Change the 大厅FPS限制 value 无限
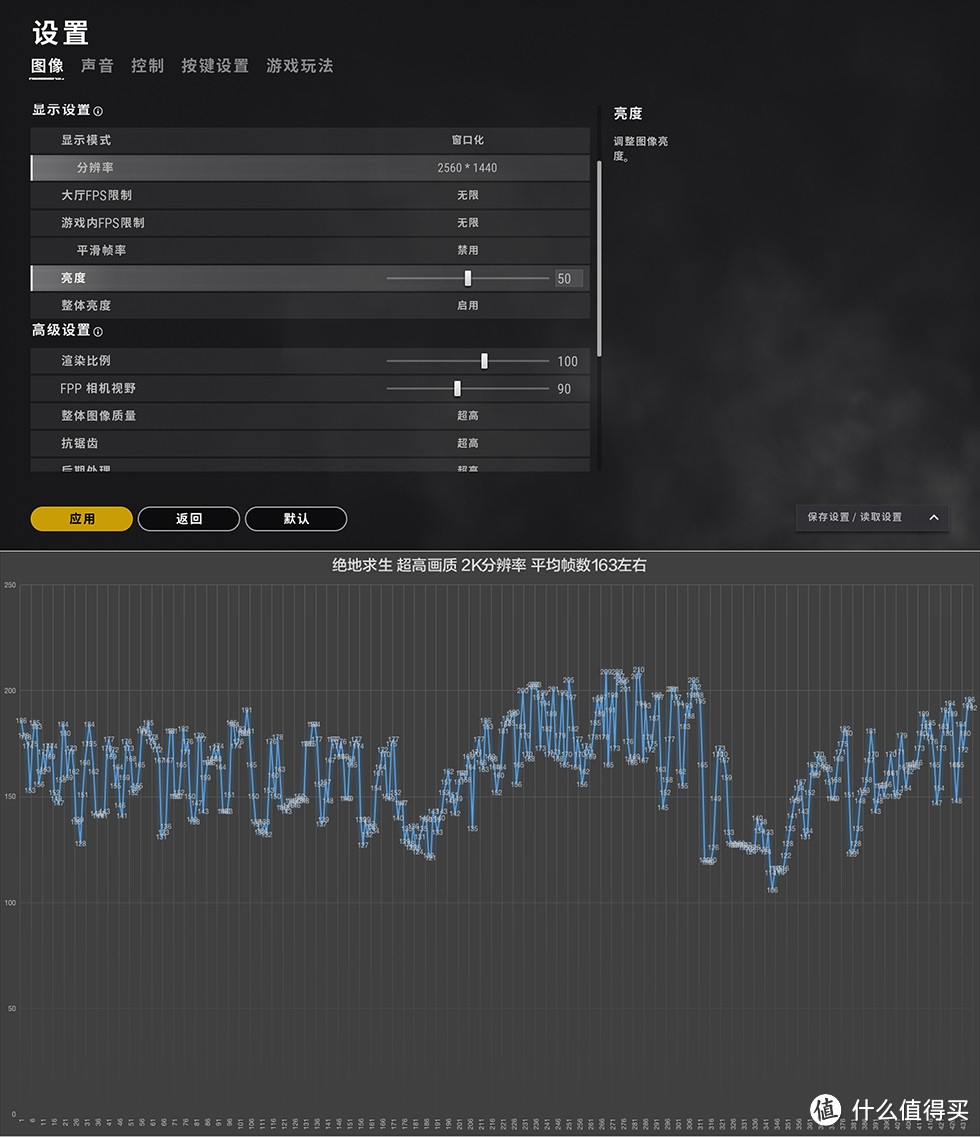Viewport: 980px width, 1137px height. click(467, 195)
